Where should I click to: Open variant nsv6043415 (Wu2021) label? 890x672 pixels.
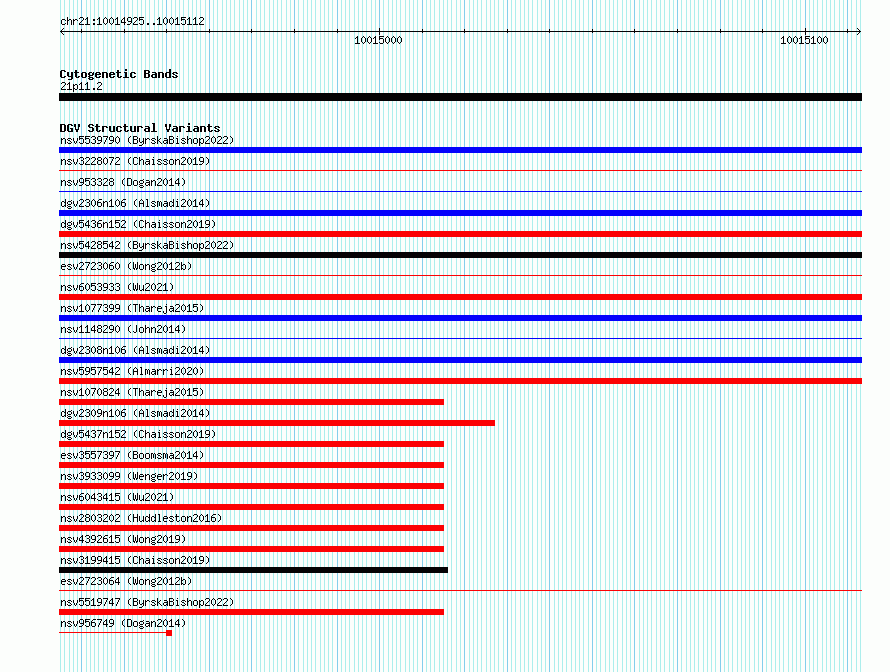[117, 497]
